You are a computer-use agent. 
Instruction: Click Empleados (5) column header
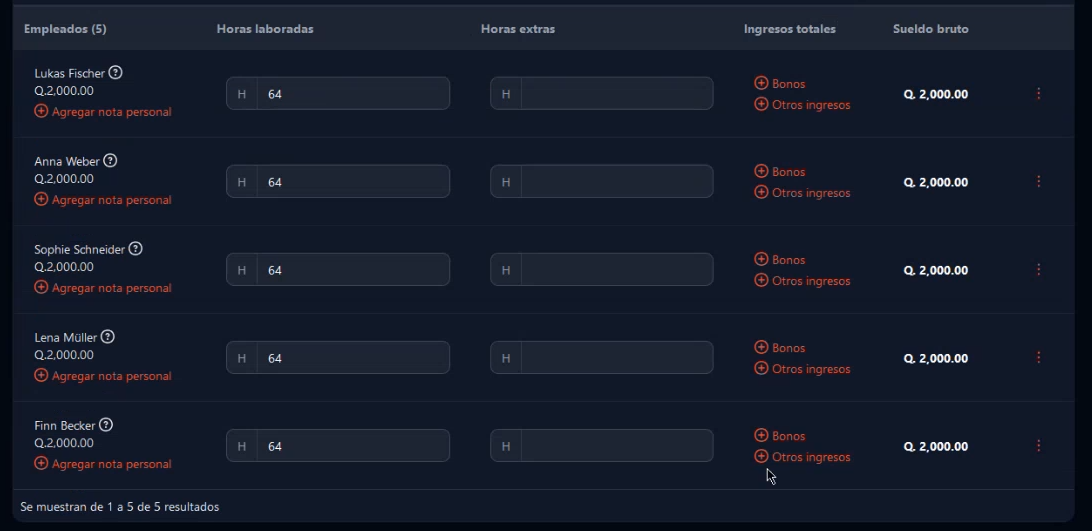65,29
